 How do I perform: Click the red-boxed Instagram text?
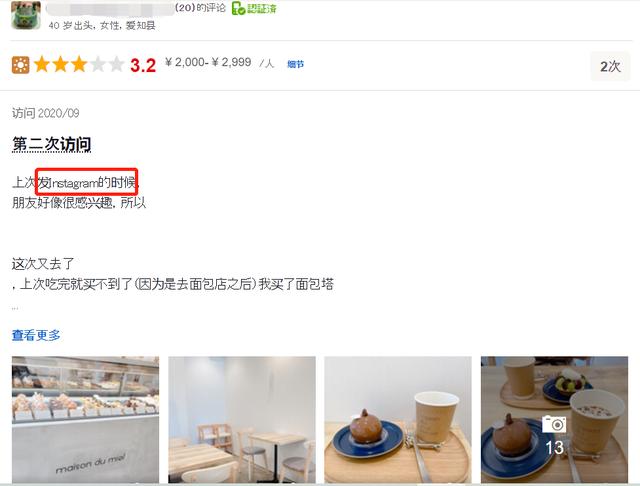pyautogui.click(x=87, y=182)
